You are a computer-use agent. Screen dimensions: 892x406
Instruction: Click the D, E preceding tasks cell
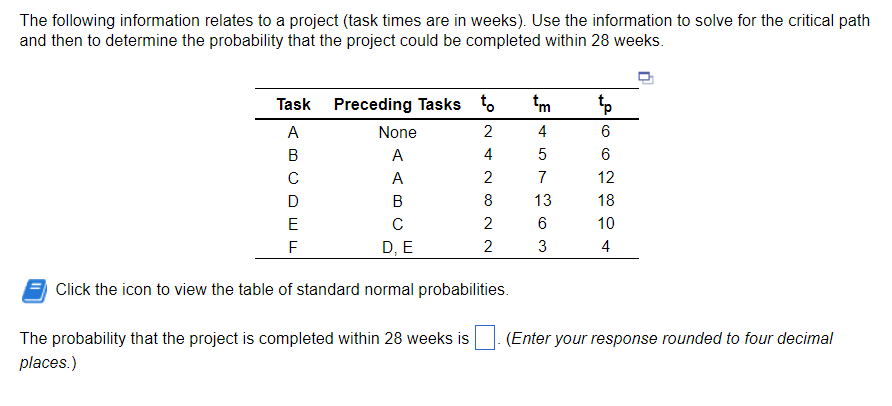point(398,247)
